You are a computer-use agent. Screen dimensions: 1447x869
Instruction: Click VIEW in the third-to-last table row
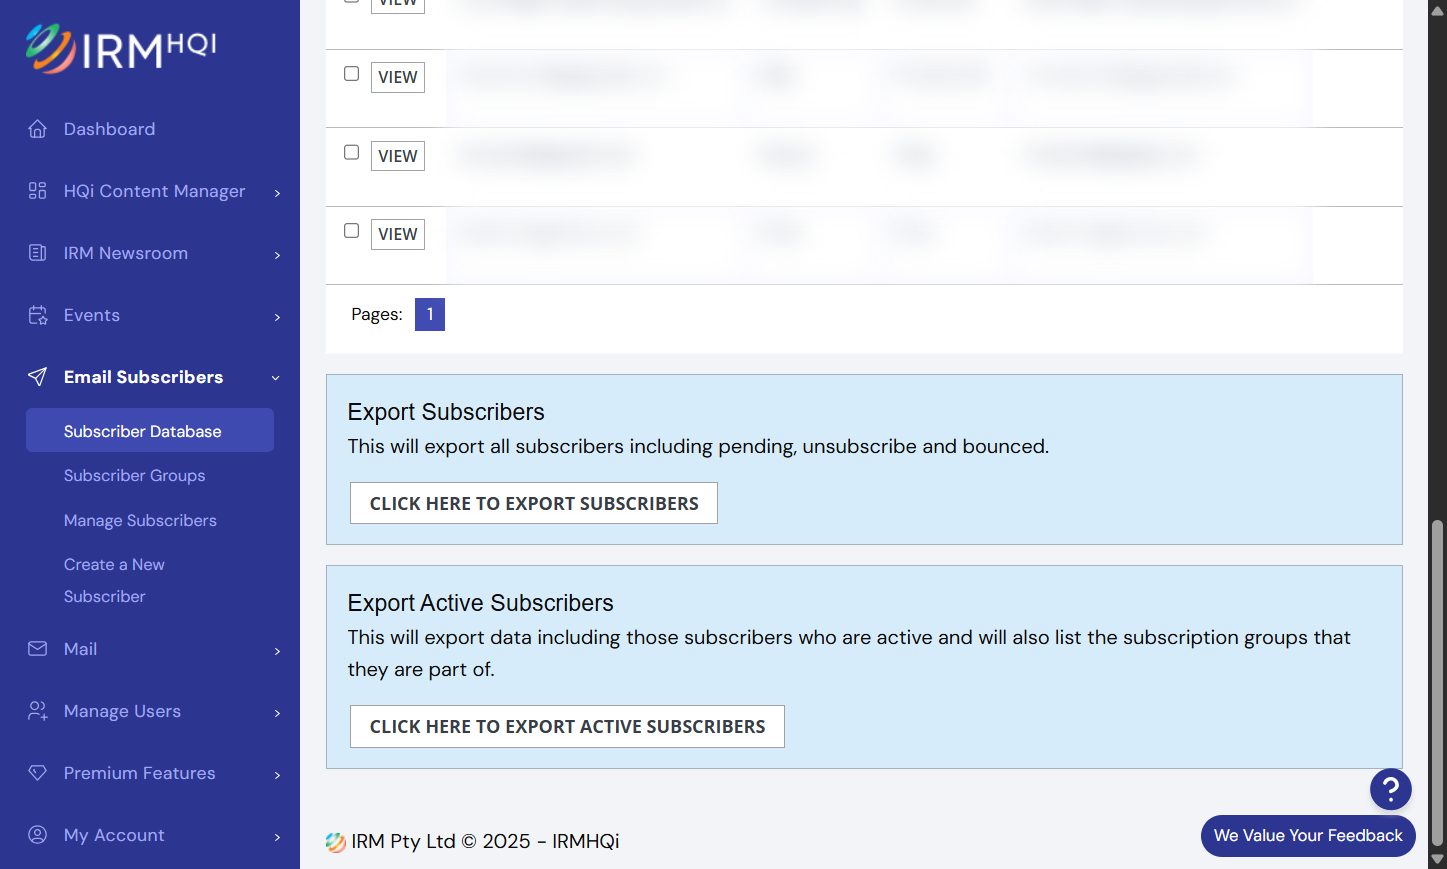coord(398,77)
